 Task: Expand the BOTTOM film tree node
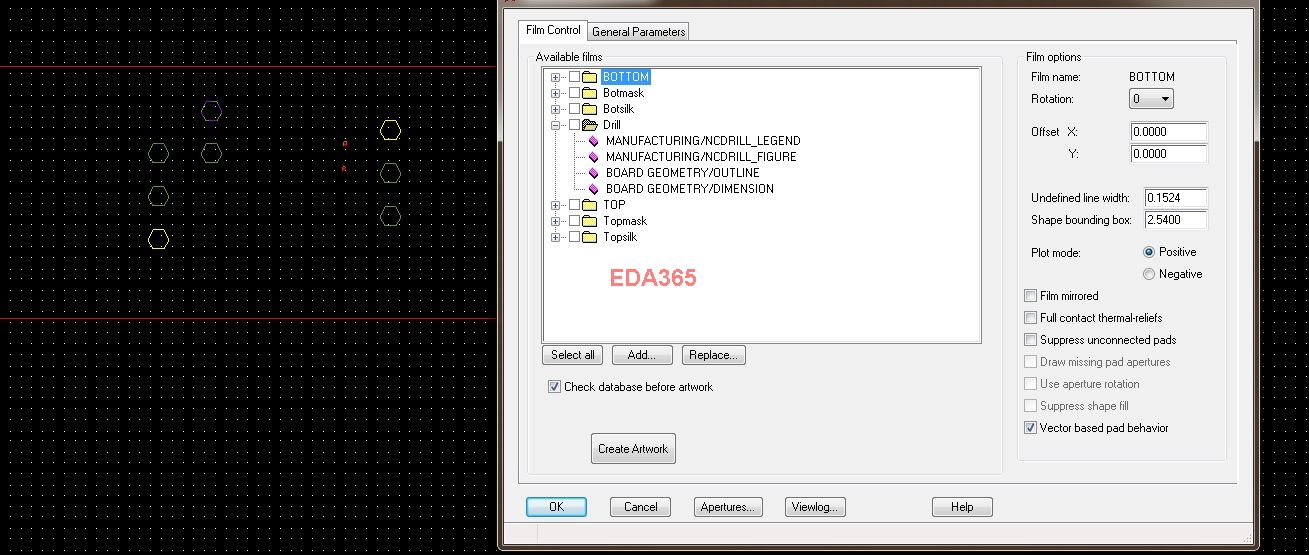556,77
